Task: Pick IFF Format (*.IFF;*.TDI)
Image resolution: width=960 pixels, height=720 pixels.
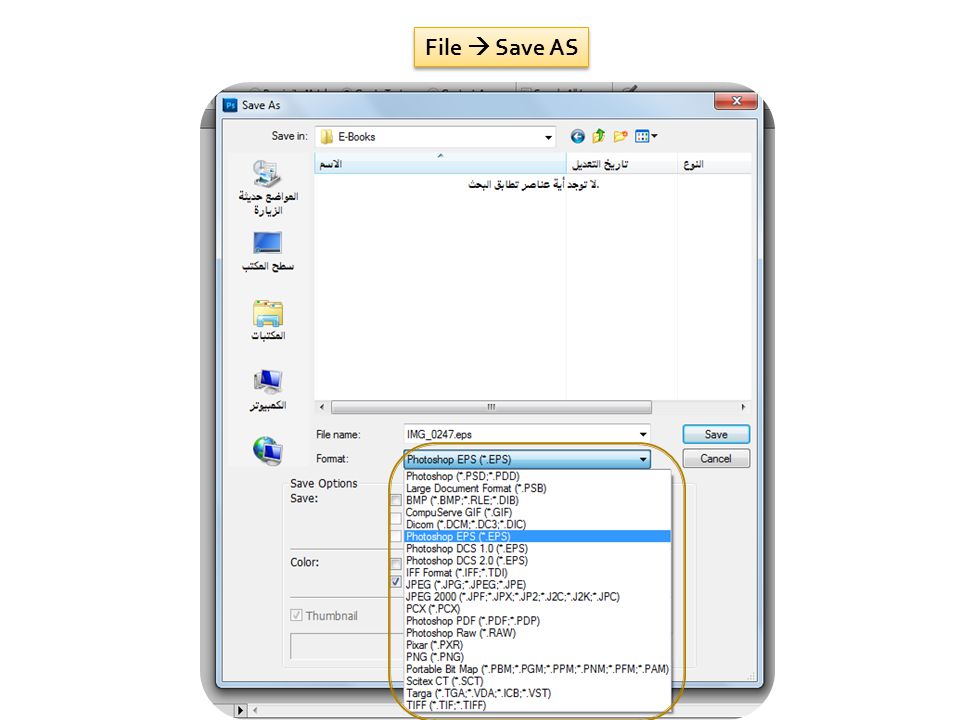Action: pyautogui.click(x=538, y=572)
